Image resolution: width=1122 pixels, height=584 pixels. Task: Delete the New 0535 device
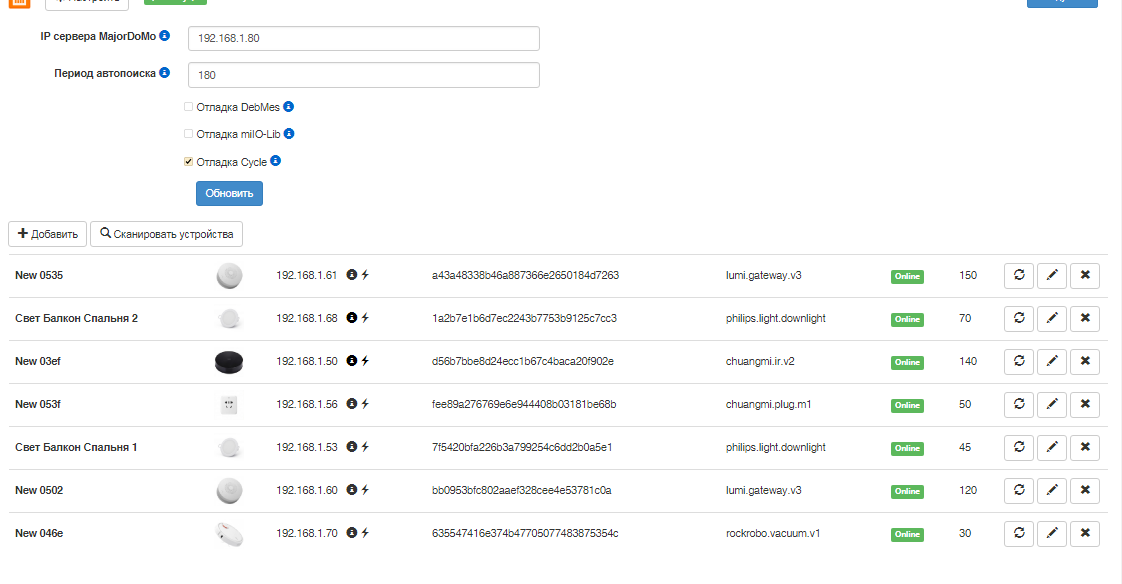click(1085, 276)
